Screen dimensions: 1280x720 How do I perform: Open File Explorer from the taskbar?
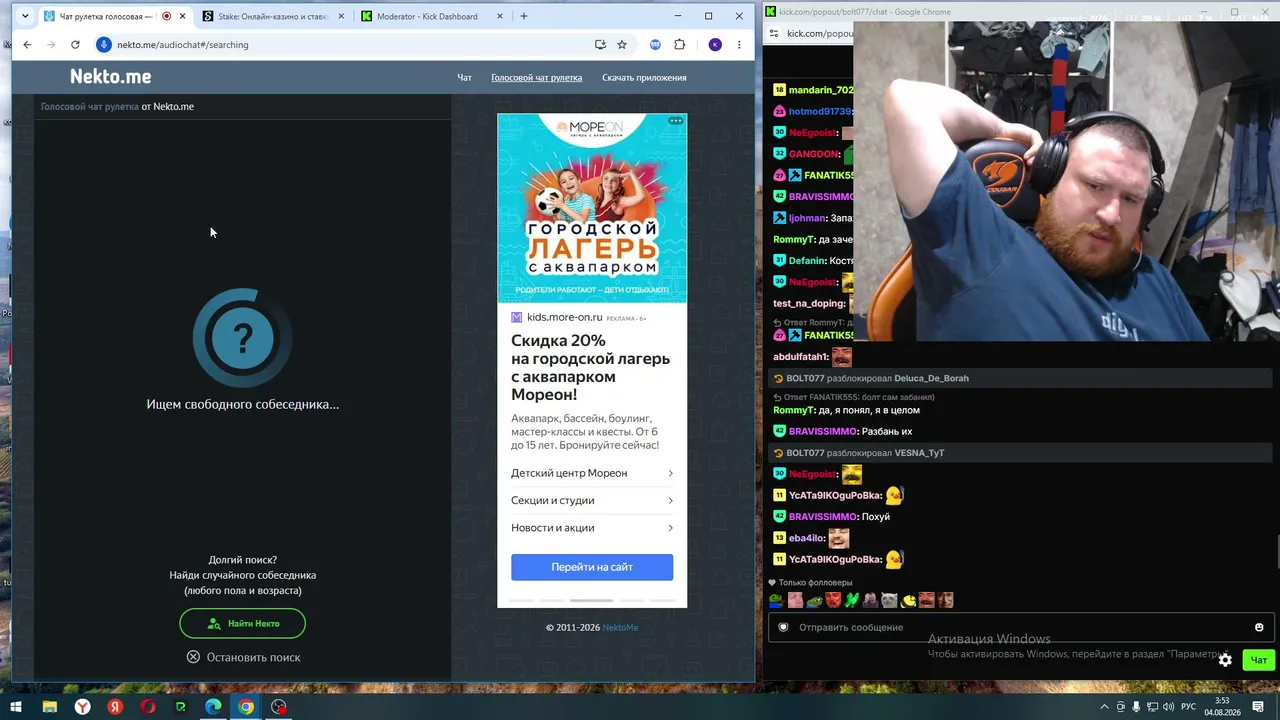tap(49, 707)
